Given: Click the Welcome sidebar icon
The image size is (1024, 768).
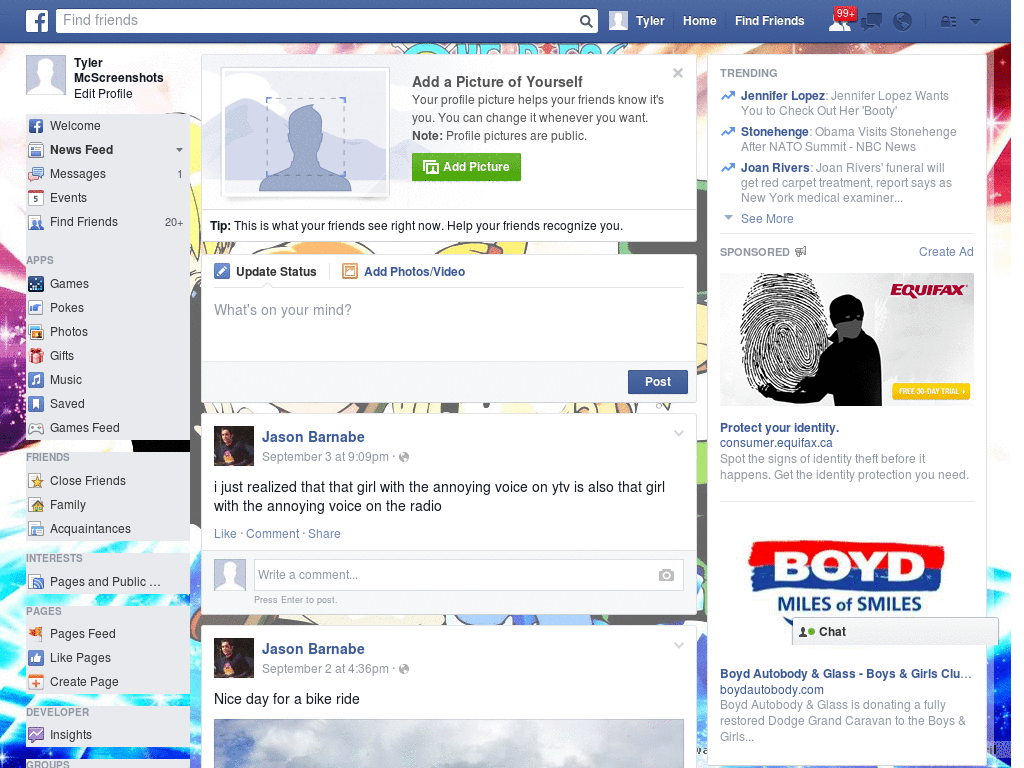Looking at the screenshot, I should [36, 126].
